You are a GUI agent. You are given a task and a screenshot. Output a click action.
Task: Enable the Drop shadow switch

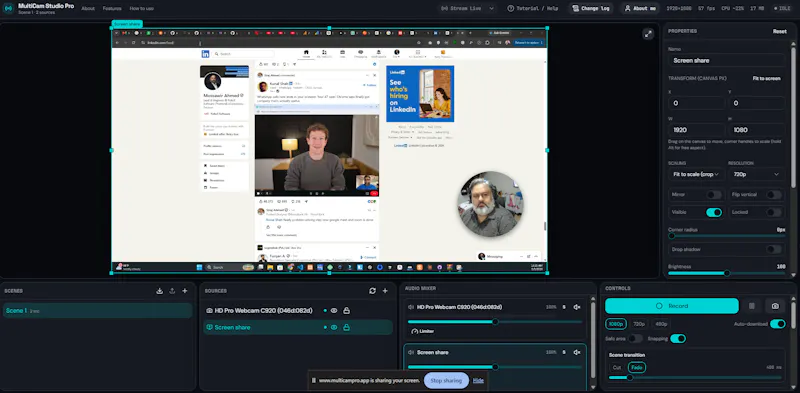[x=773, y=249]
